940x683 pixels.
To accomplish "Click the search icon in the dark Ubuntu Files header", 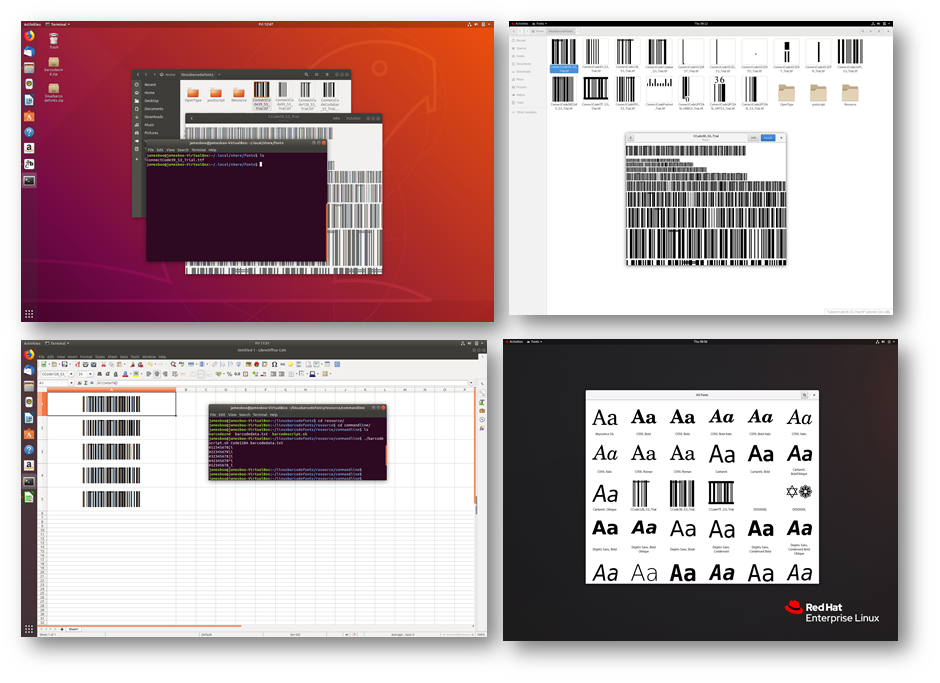I will [x=306, y=74].
